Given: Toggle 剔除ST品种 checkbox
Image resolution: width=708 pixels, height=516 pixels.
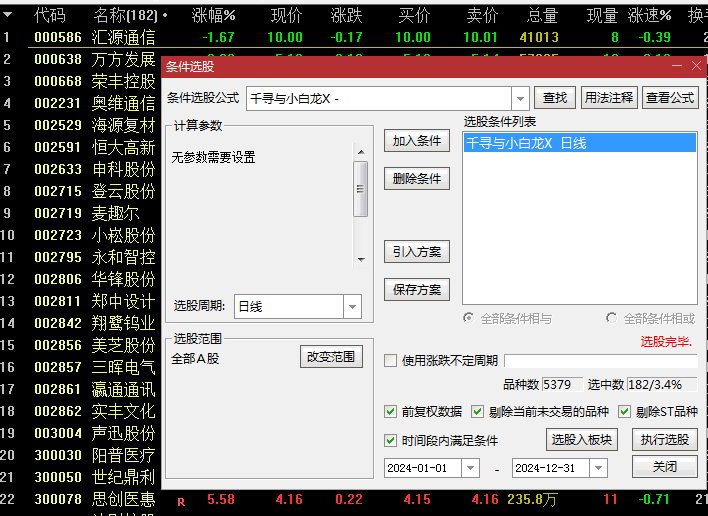Looking at the screenshot, I should pos(624,412).
